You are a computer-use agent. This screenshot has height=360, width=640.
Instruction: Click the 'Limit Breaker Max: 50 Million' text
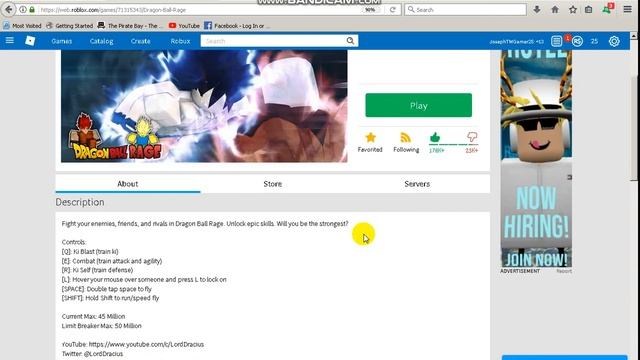(x=102, y=326)
